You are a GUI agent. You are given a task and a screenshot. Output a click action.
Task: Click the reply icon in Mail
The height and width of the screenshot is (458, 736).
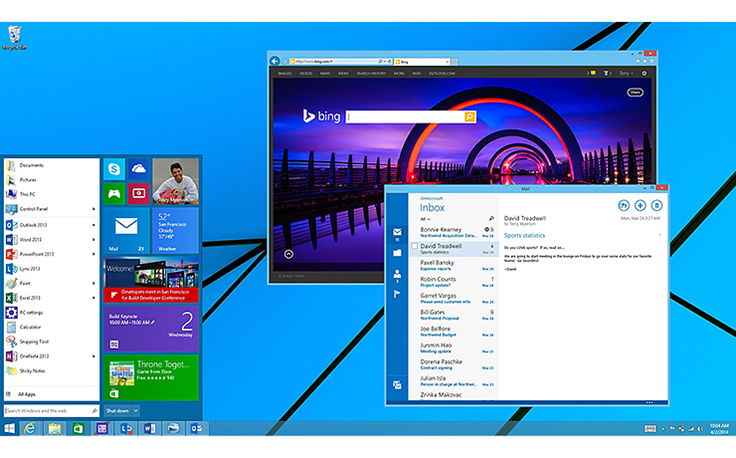pos(623,205)
